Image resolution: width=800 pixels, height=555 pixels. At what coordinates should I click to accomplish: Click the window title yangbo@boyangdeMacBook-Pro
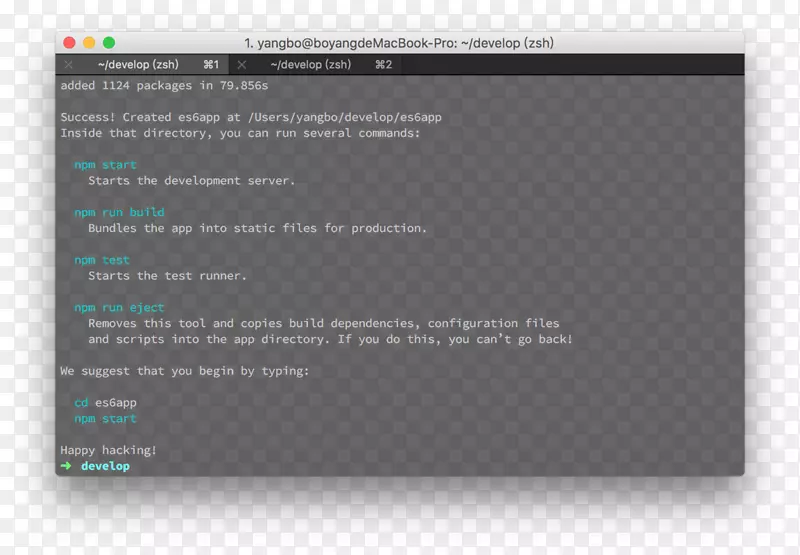tap(399, 43)
